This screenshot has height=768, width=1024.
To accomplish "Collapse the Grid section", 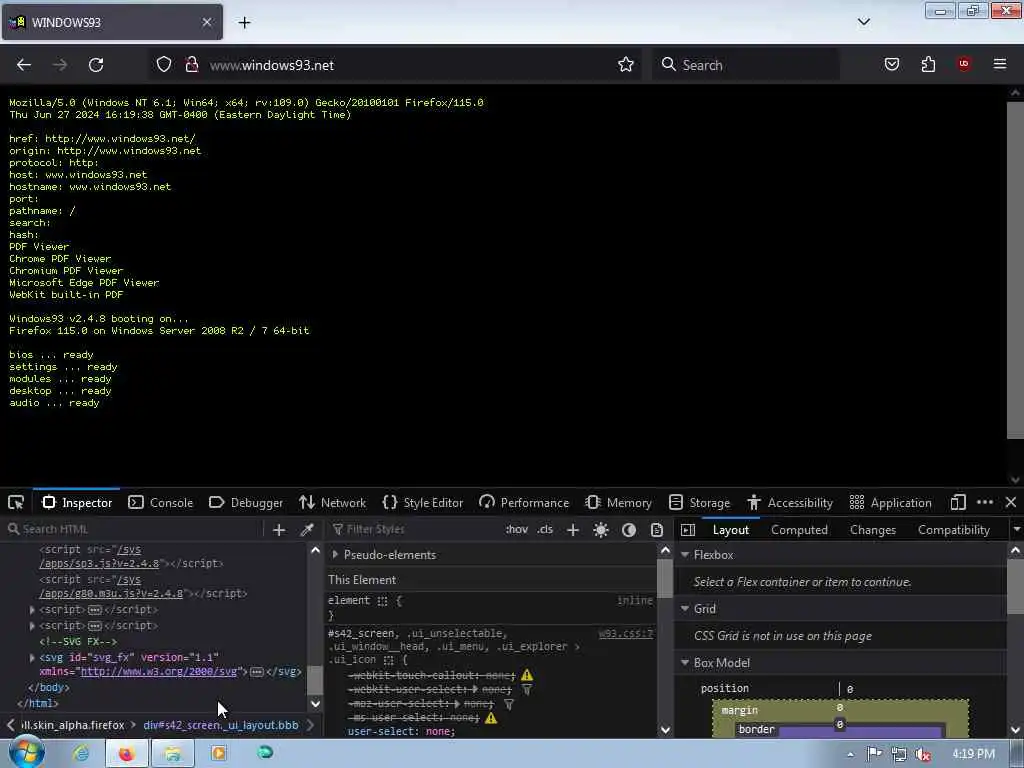I will (685, 609).
